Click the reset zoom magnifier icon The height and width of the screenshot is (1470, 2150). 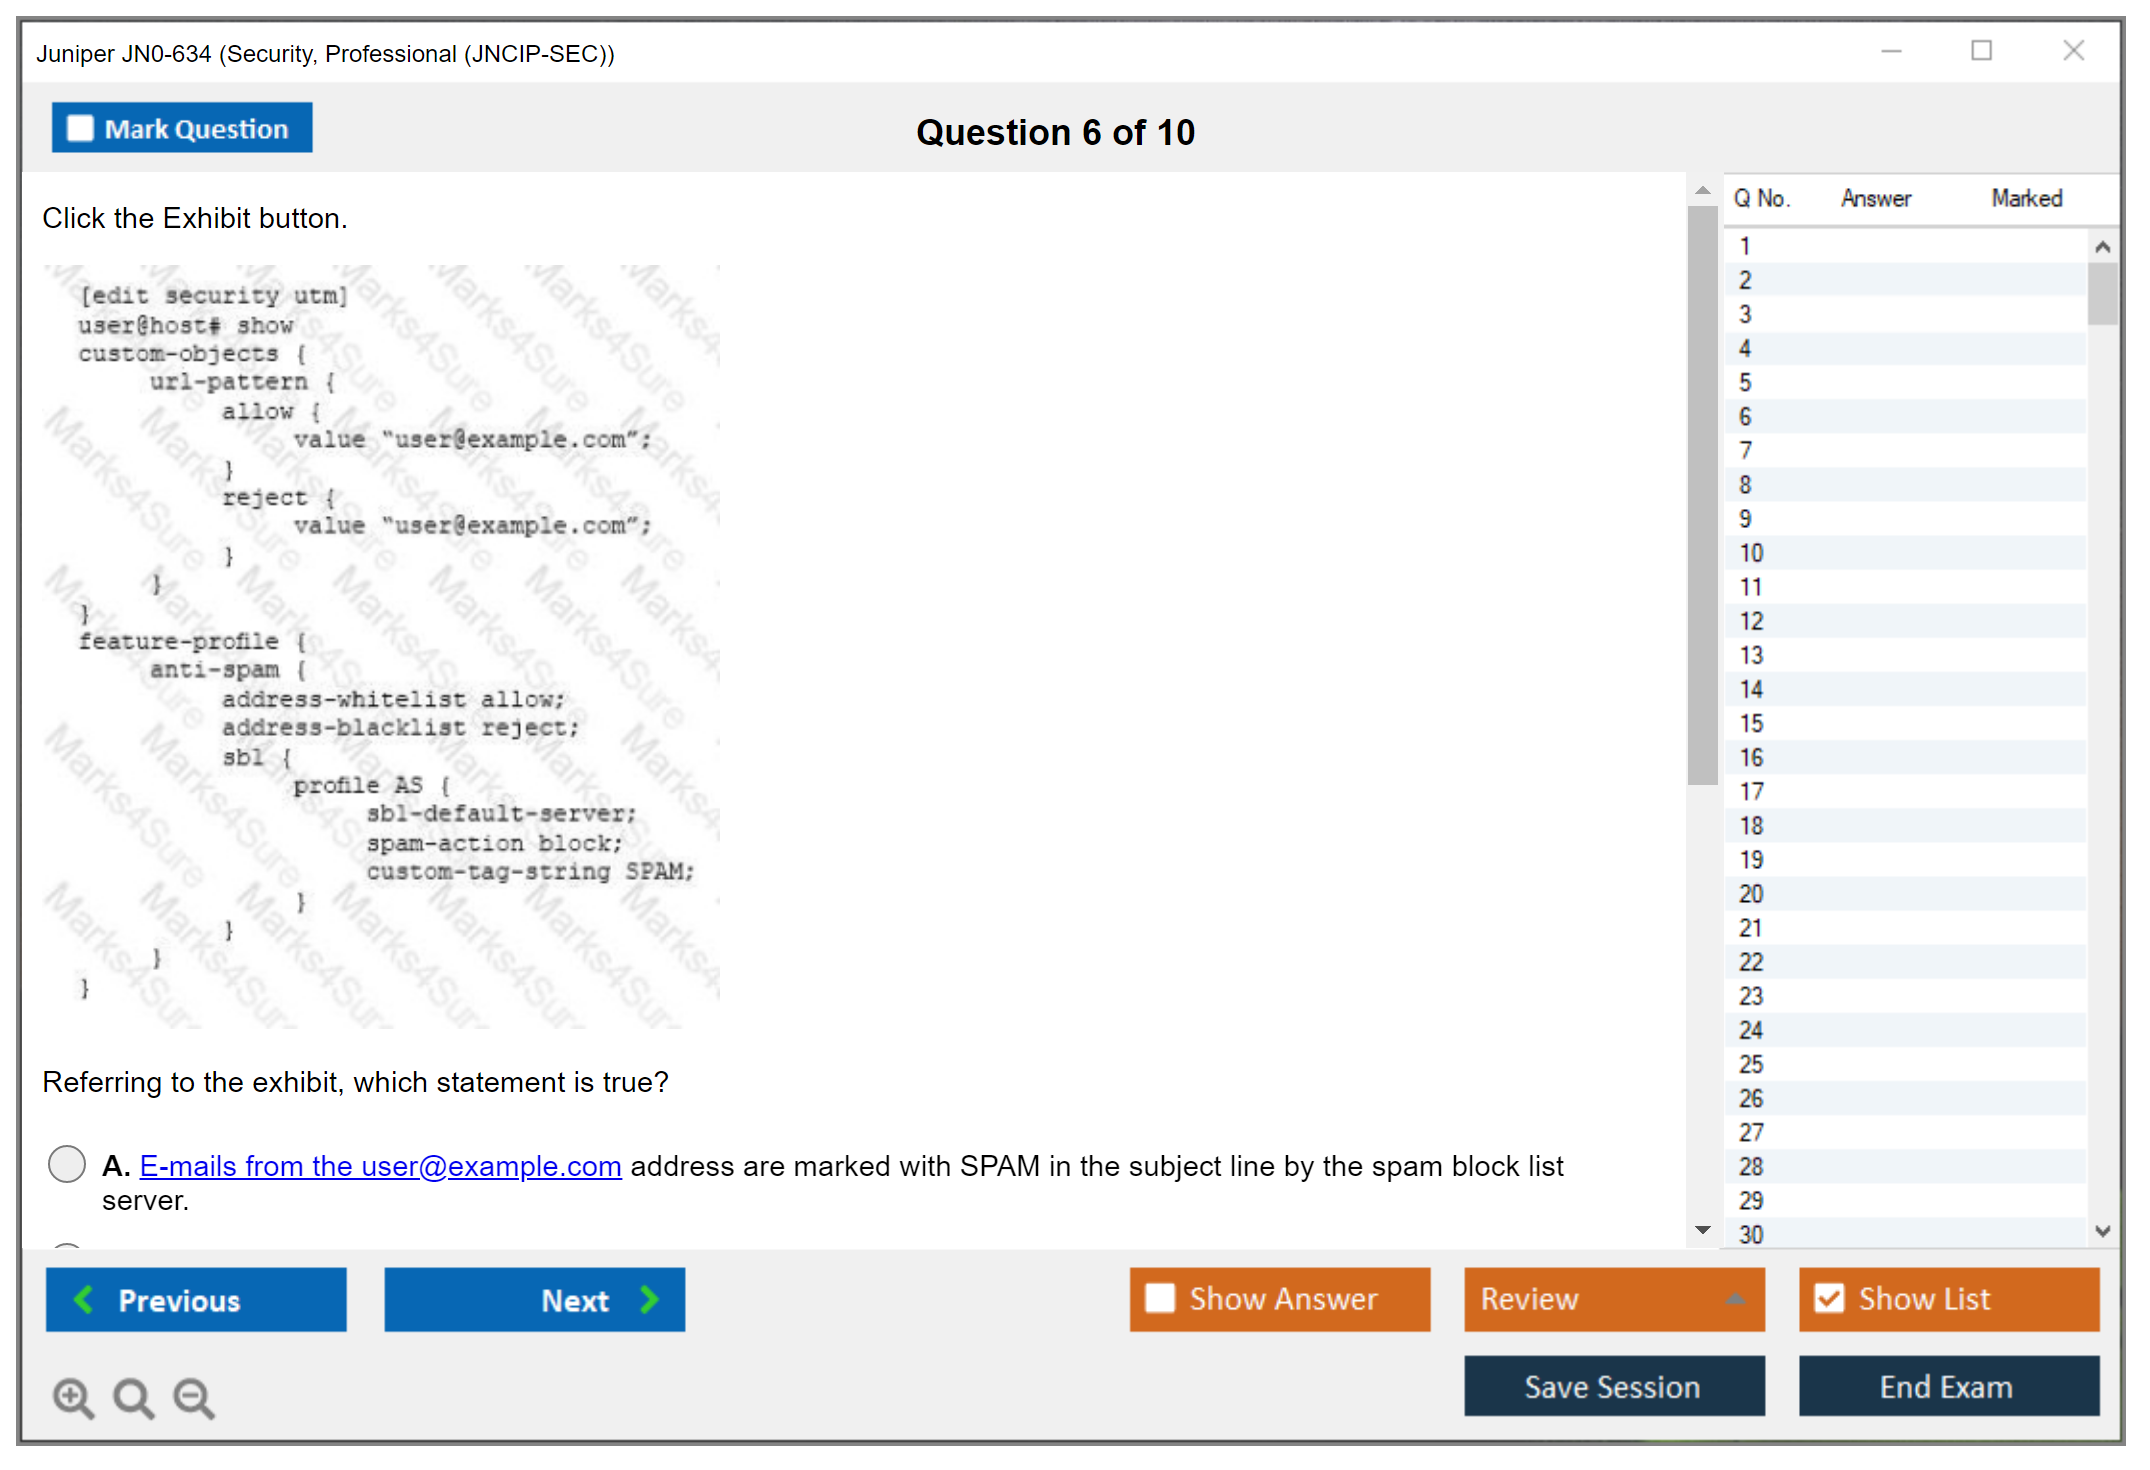pos(133,1397)
